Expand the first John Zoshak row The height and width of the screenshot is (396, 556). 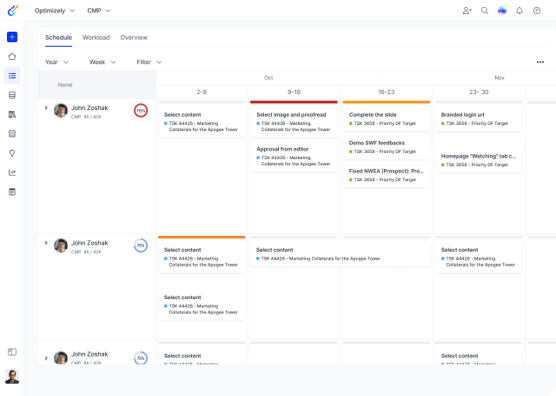click(x=46, y=108)
